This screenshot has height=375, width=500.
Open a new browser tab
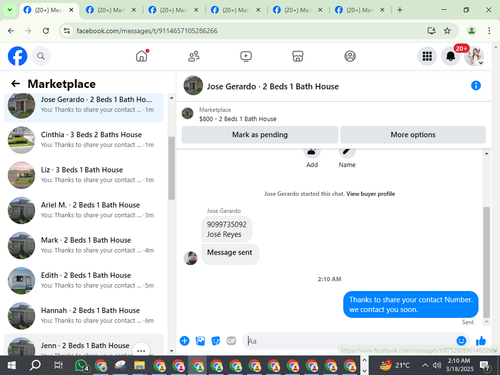(x=400, y=10)
